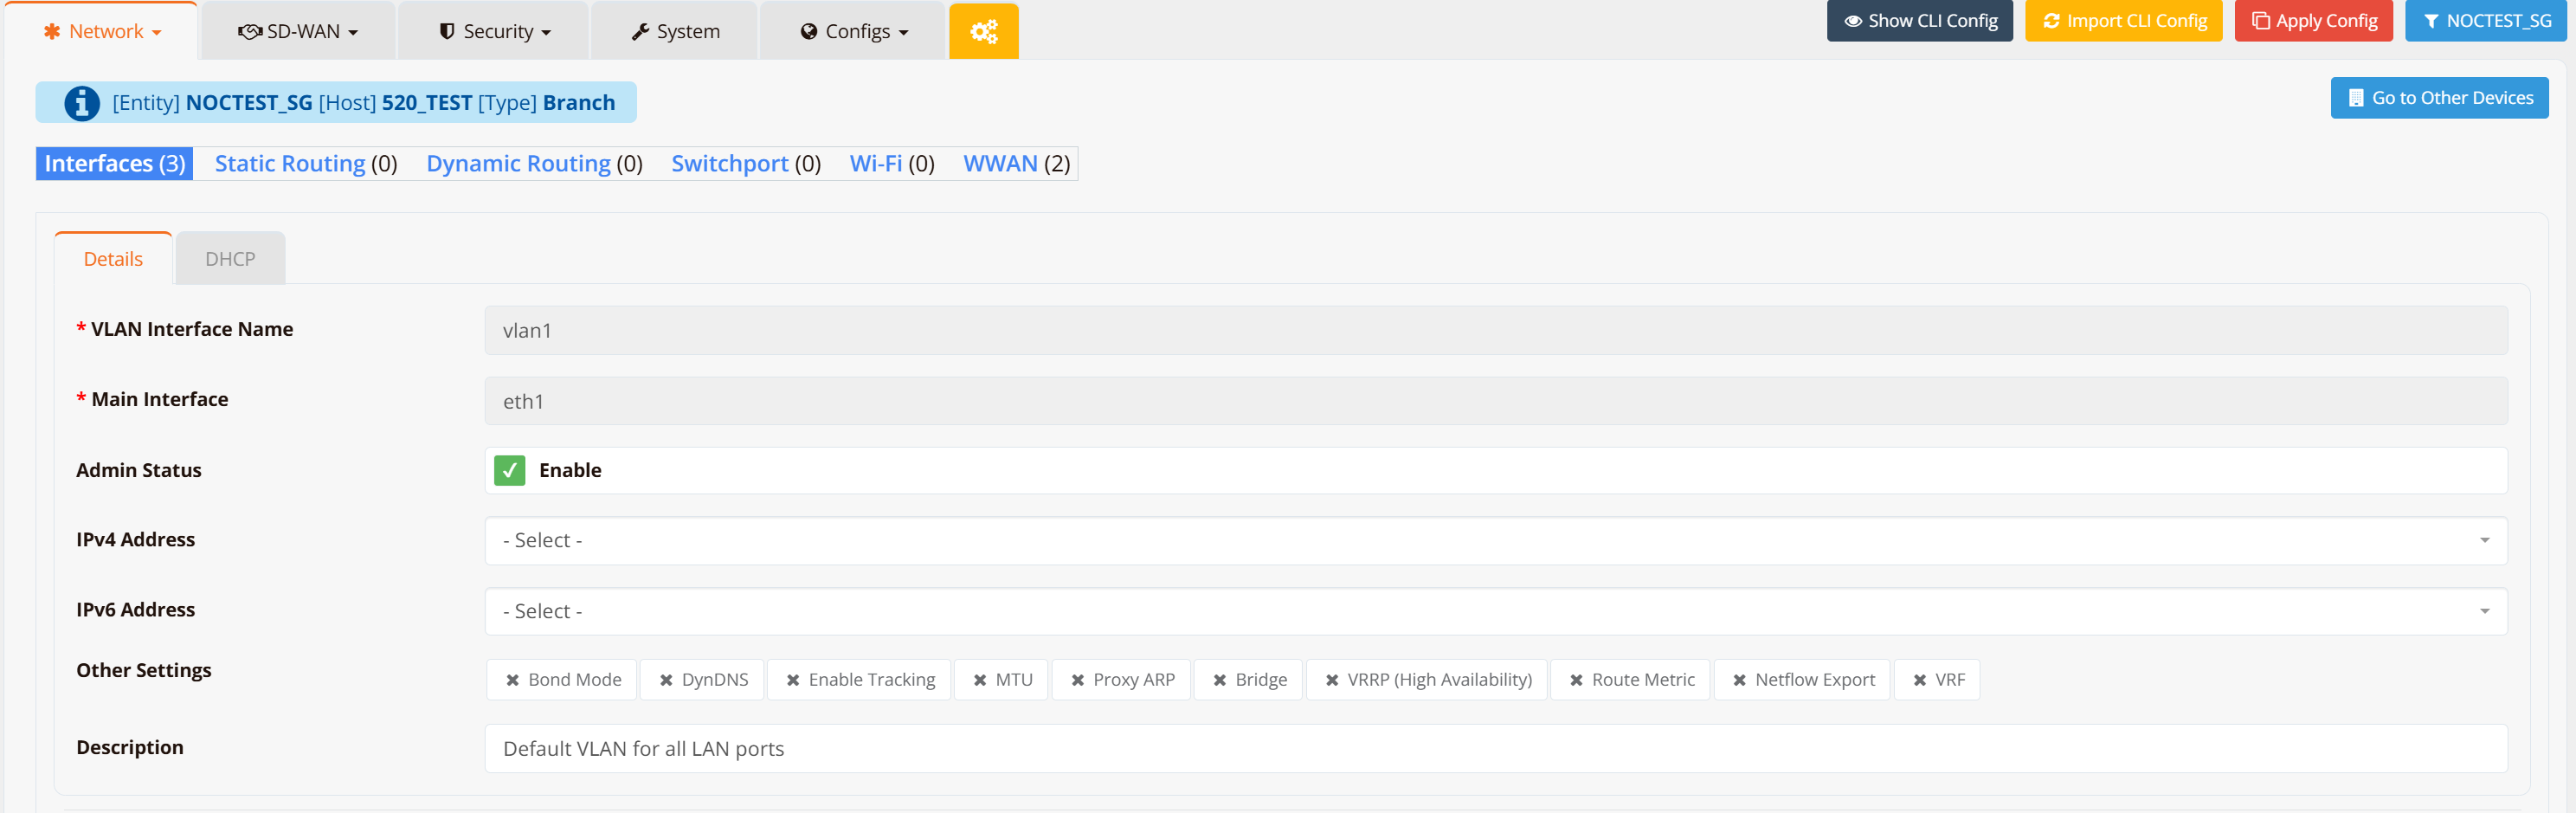
Task: Click the wrench icon on System tab
Action: [x=640, y=32]
